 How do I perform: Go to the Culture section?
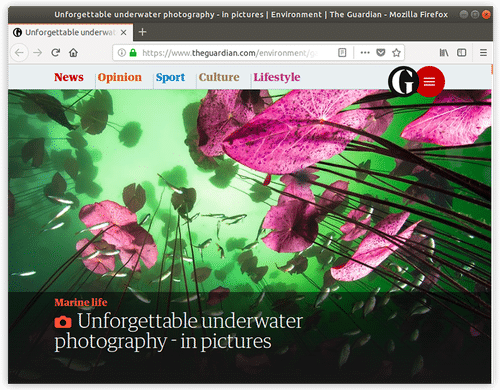pyautogui.click(x=219, y=77)
